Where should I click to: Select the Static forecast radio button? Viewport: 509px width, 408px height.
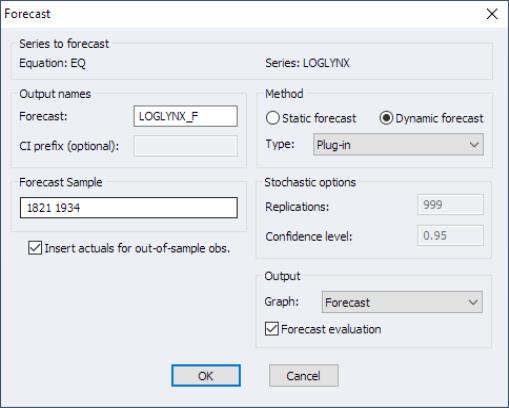(x=272, y=118)
